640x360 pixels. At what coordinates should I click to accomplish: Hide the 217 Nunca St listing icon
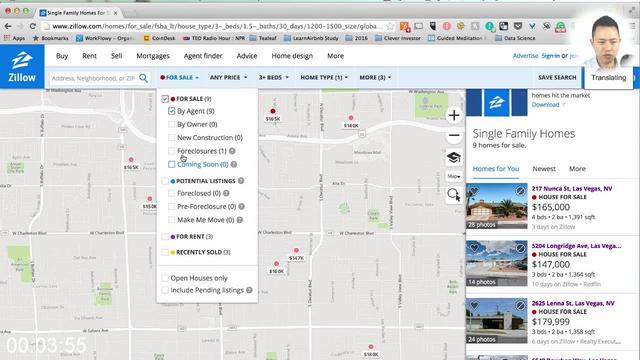point(520,191)
